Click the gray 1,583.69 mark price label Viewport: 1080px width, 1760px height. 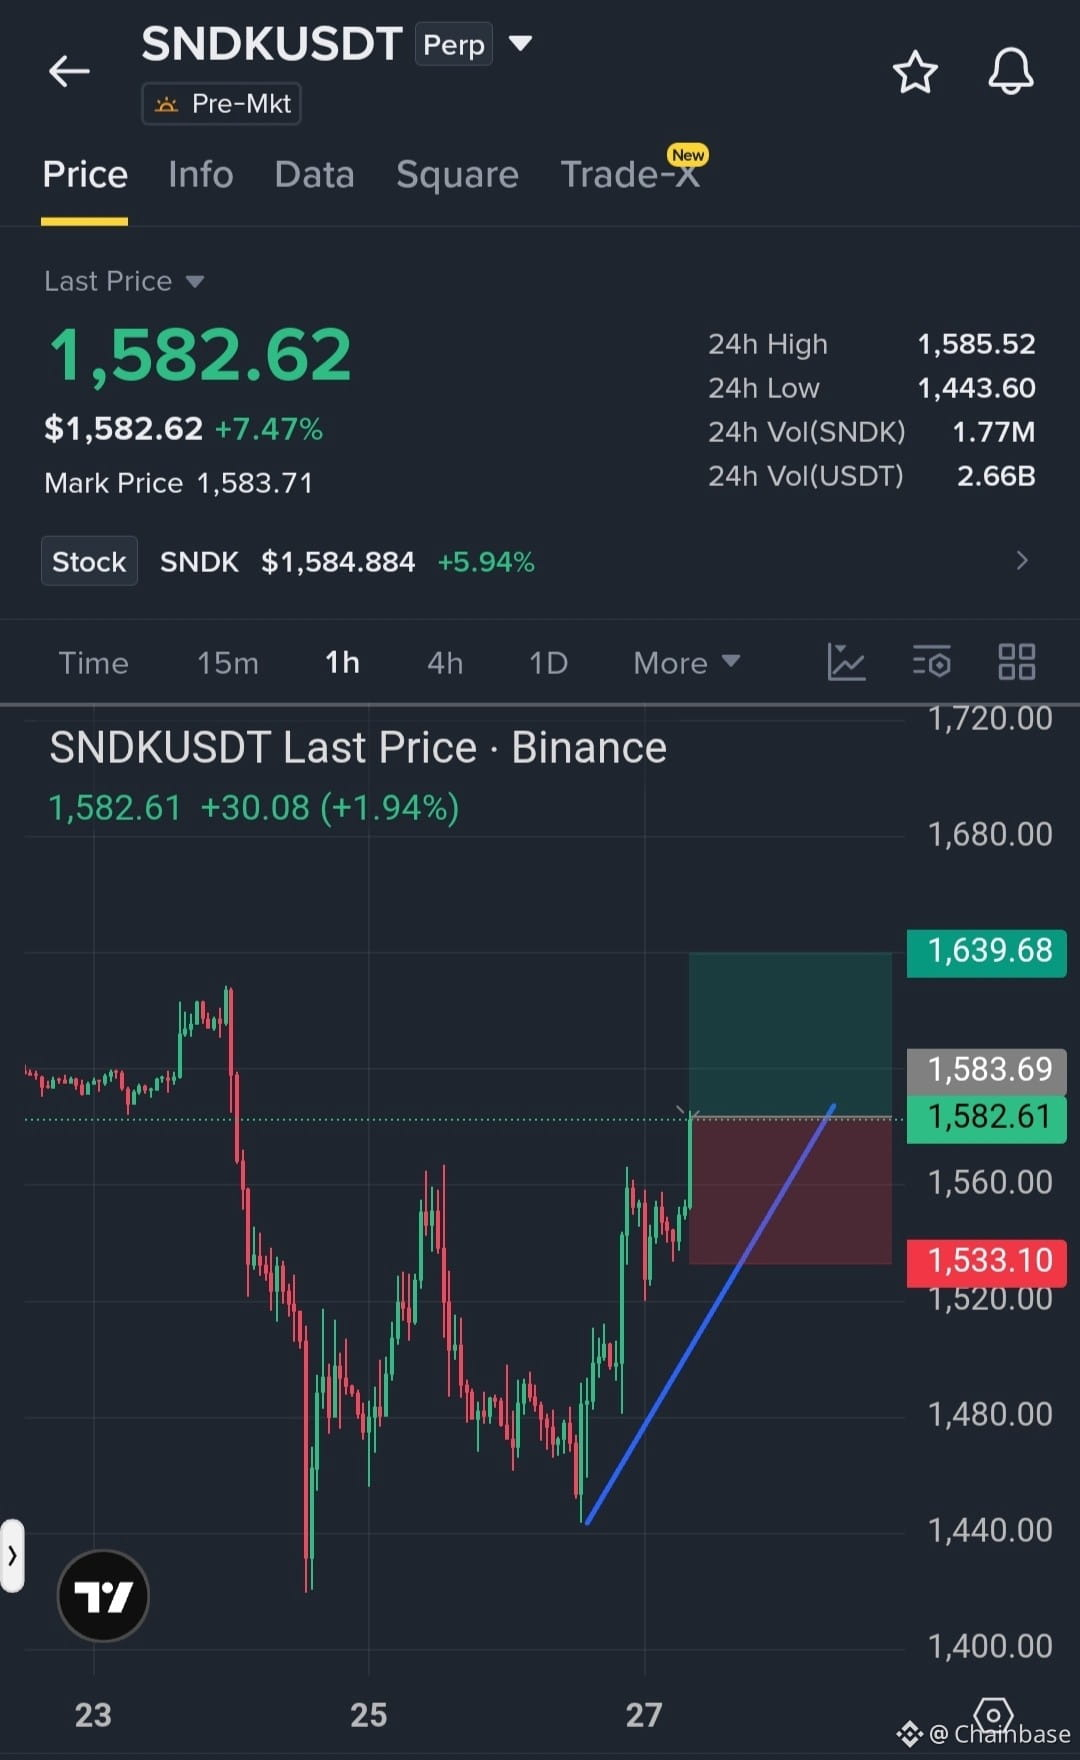(986, 1070)
